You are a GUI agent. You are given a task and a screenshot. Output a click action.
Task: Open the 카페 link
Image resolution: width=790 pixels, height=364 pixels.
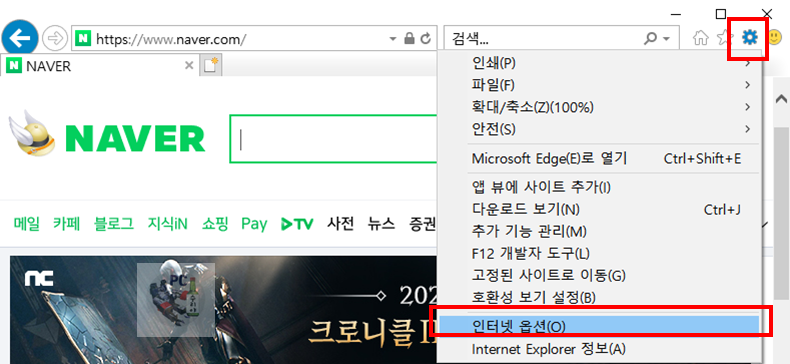[x=67, y=223]
